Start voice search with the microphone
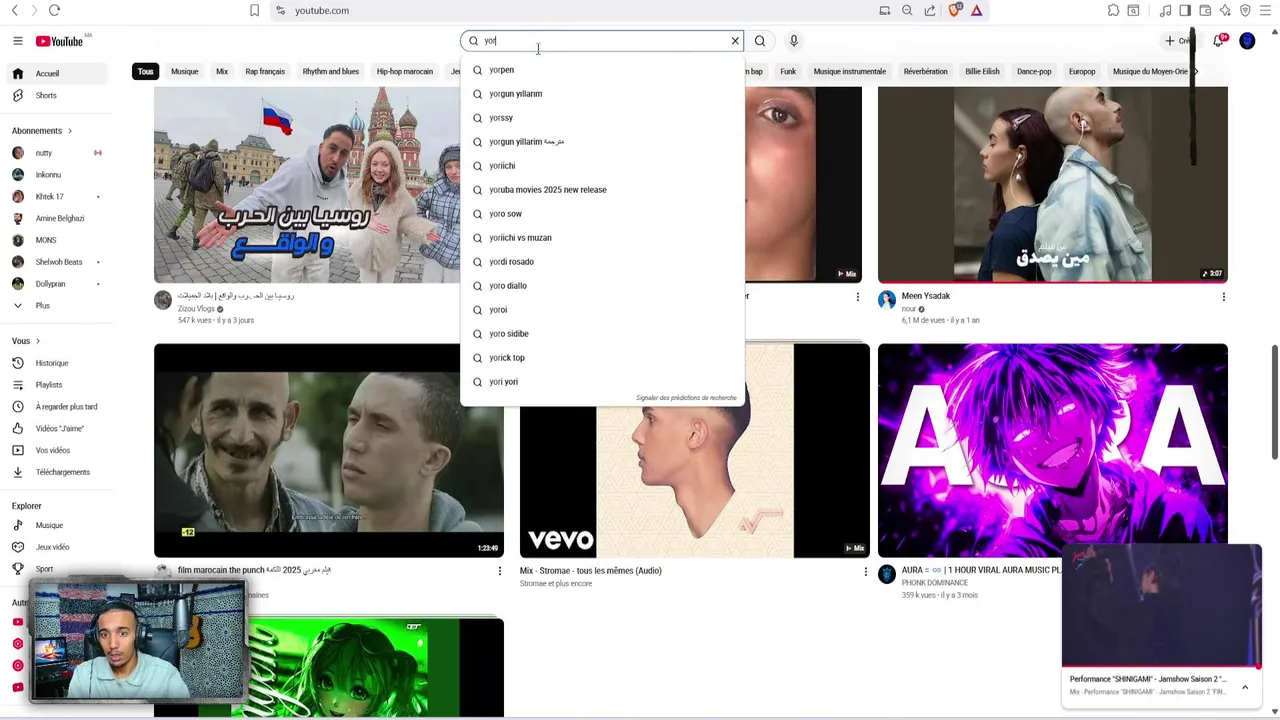1280x720 pixels. tap(794, 41)
